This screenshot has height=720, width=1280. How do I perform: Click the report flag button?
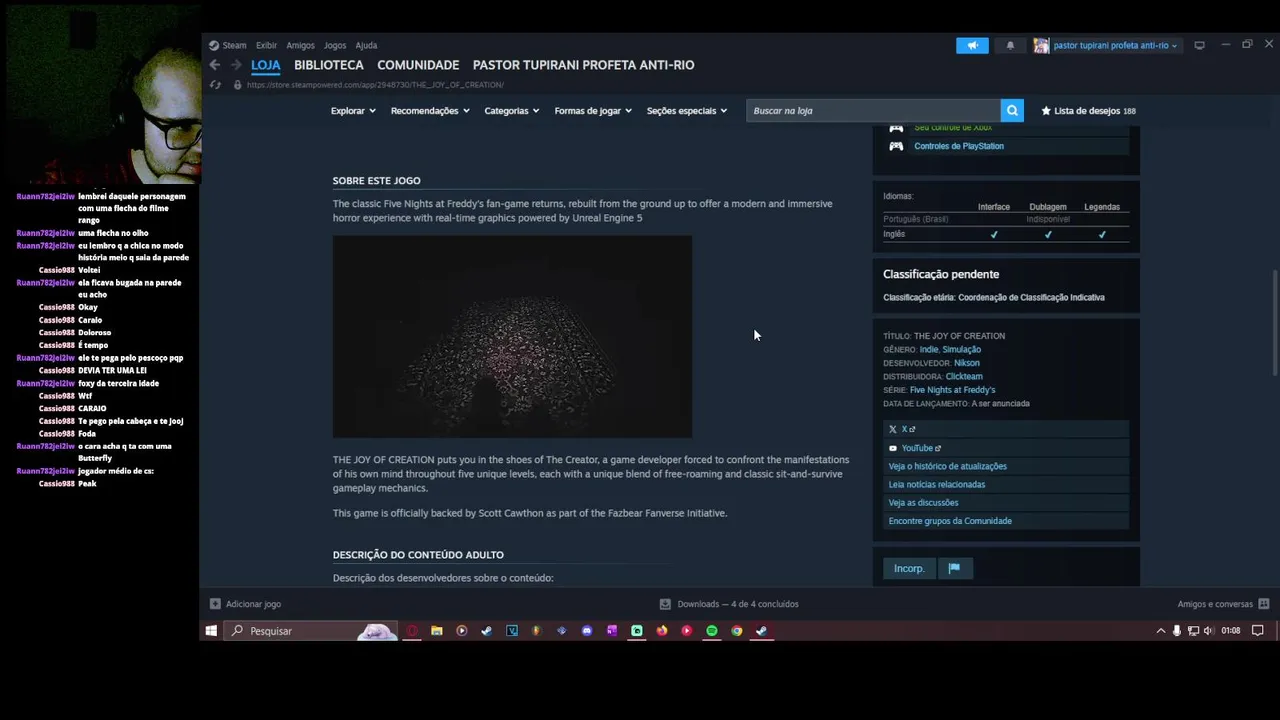point(954,568)
